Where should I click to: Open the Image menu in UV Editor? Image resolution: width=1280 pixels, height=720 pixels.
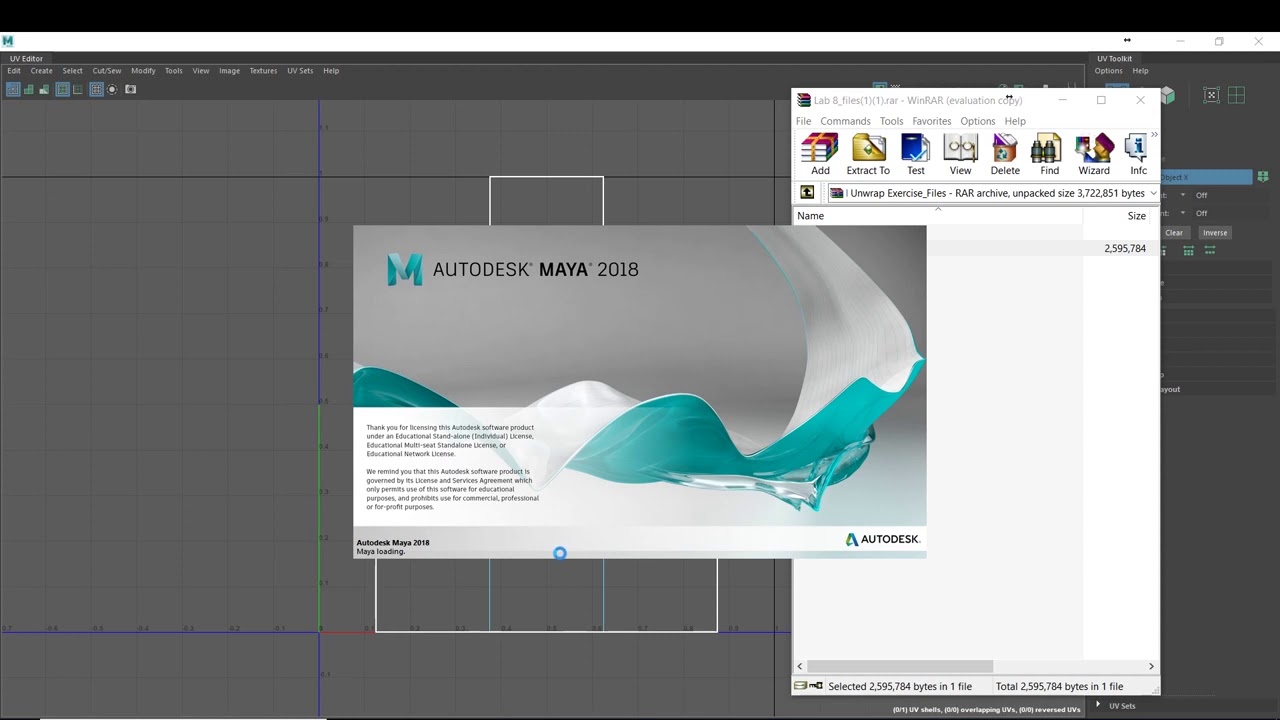[229, 71]
